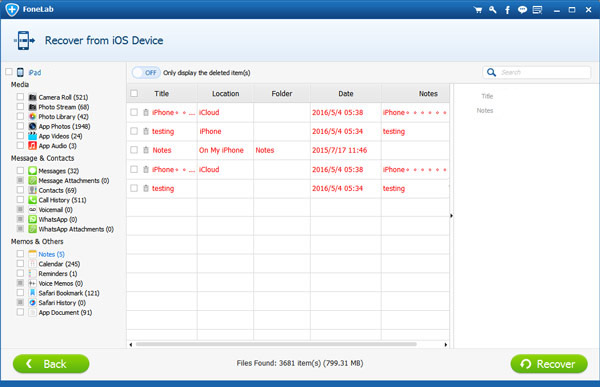Click the Notes notepad icon in sidebar
The image size is (600, 387).
coord(33,254)
